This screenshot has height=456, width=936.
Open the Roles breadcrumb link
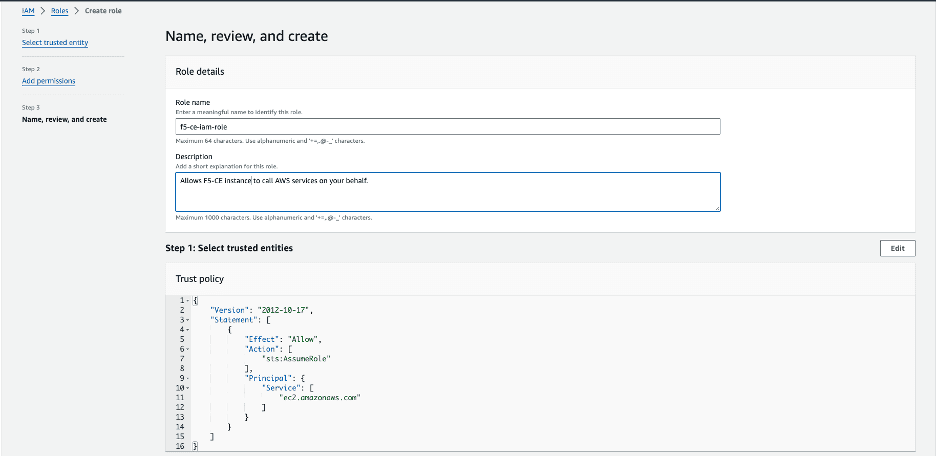click(59, 10)
